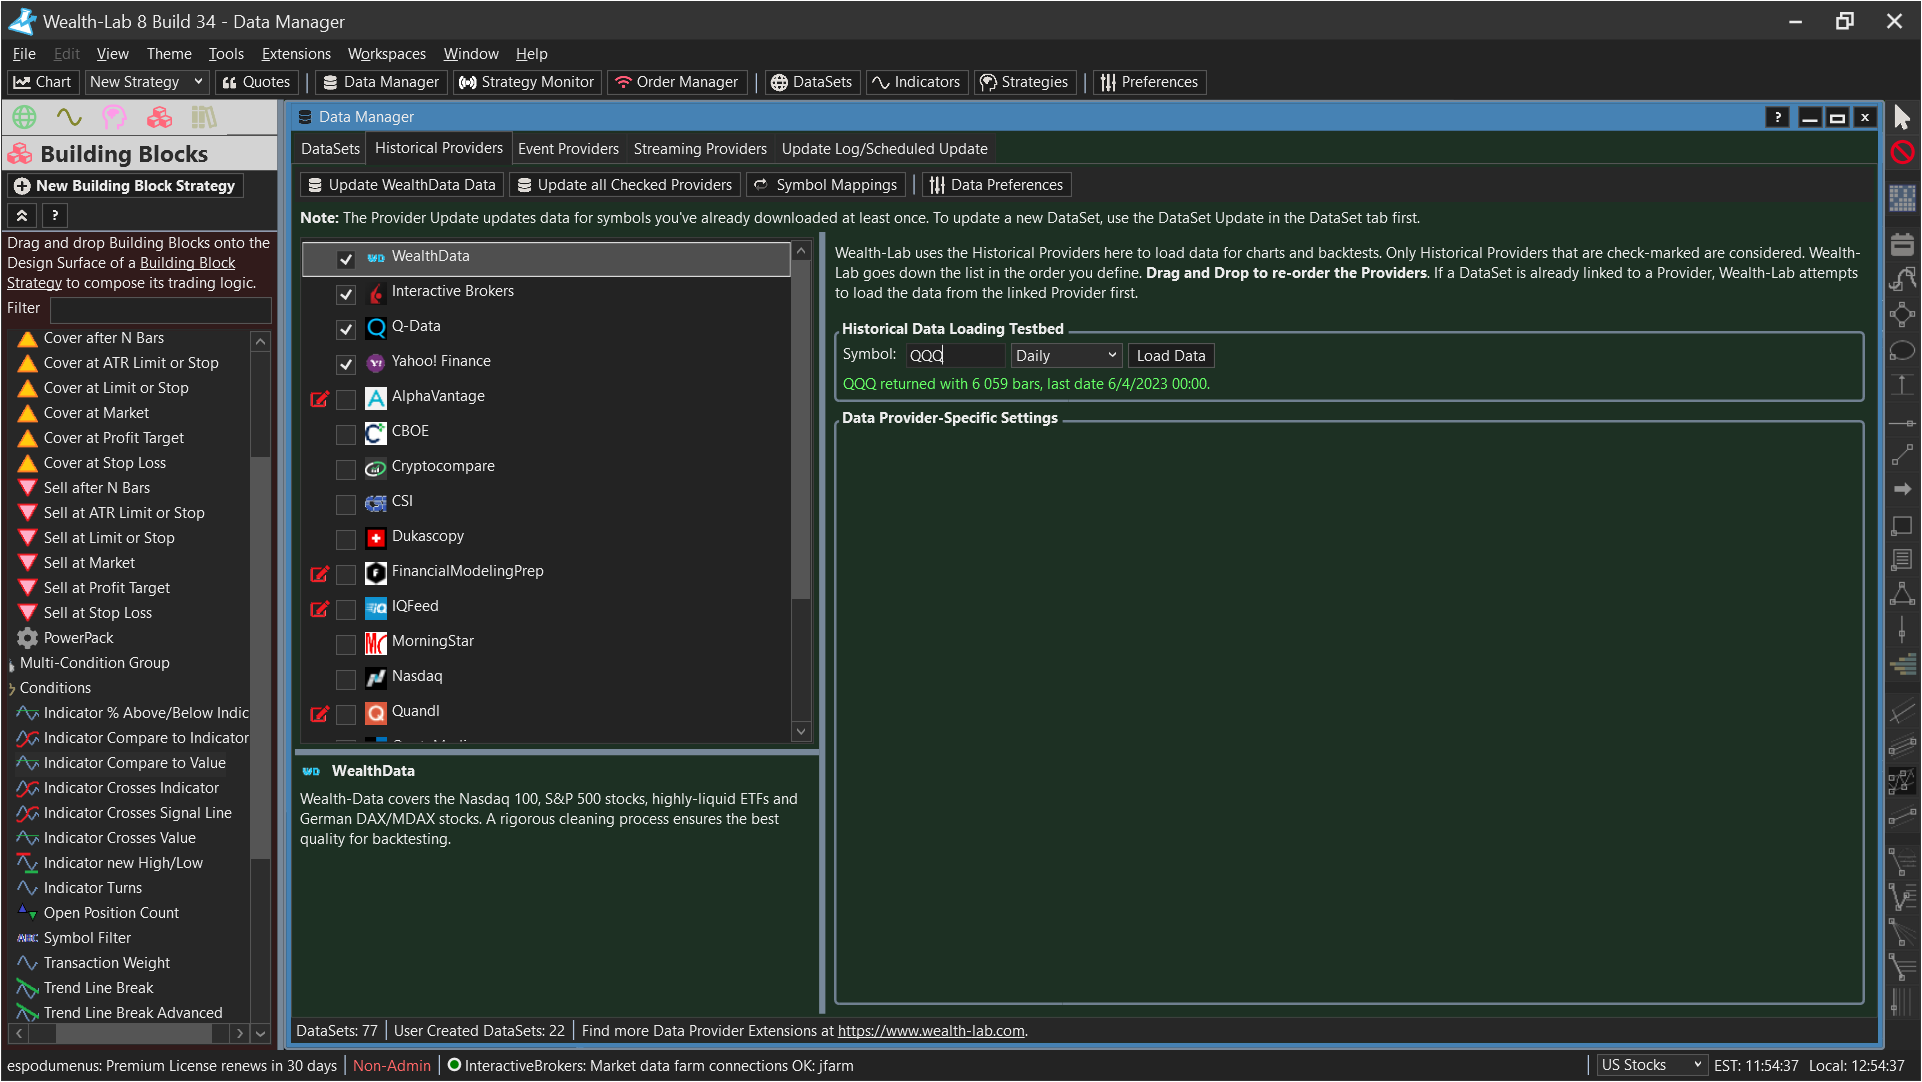The height and width of the screenshot is (1082, 1922).
Task: Select the Sell at Market block
Action: tap(89, 563)
